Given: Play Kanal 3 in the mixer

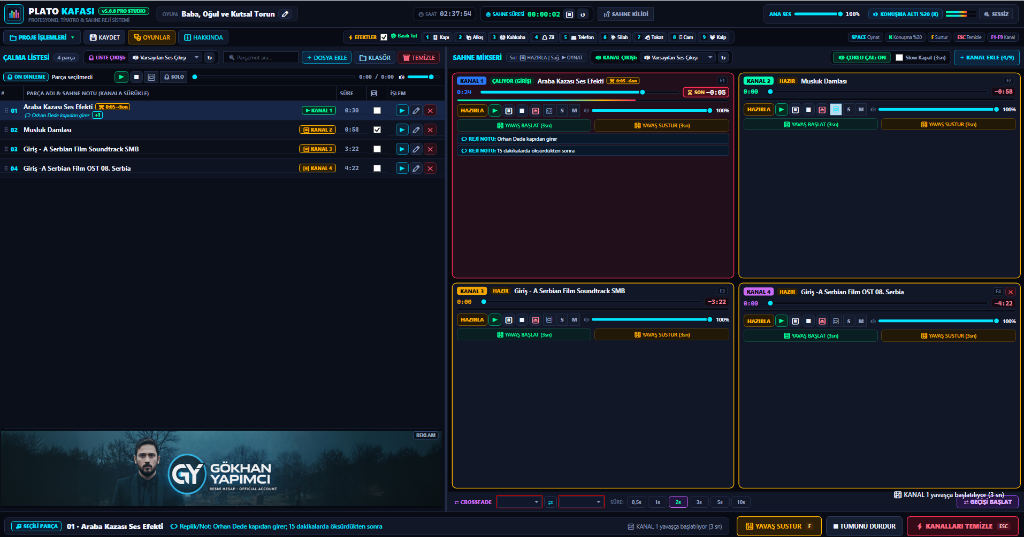Looking at the screenshot, I should click(494, 320).
